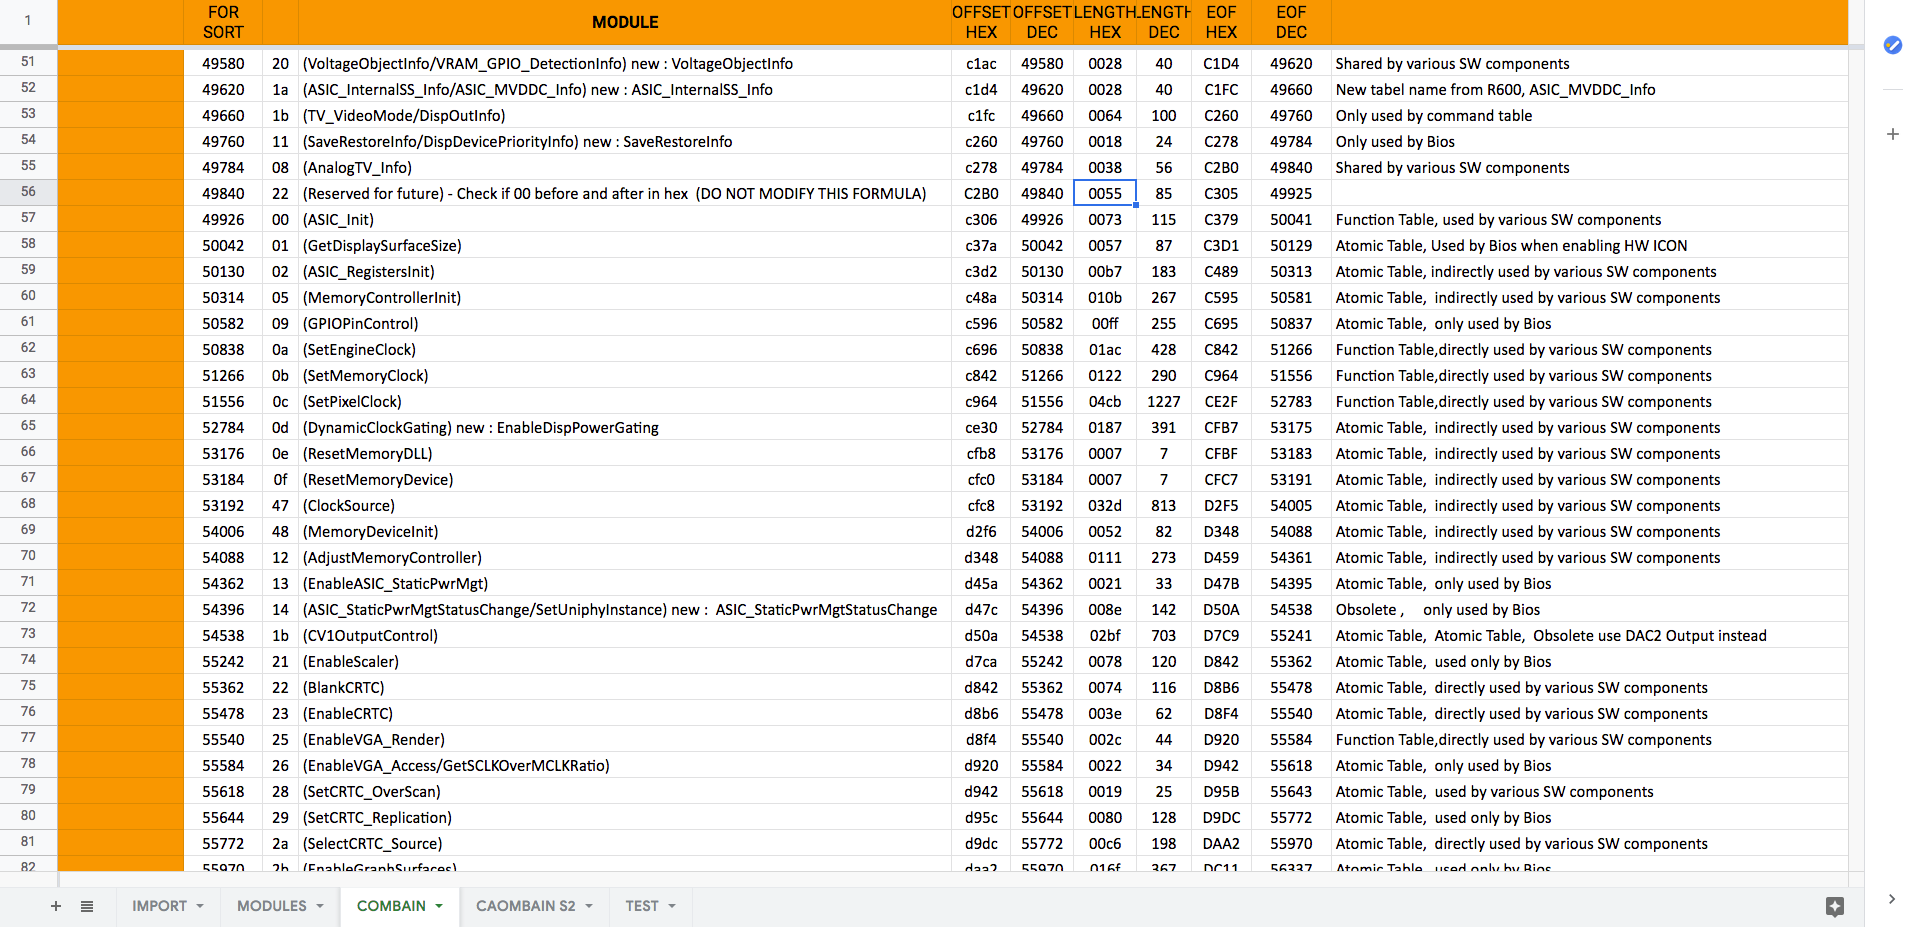Click the EOF DEC header cell
This screenshot has width=1920, height=927.
(x=1291, y=22)
